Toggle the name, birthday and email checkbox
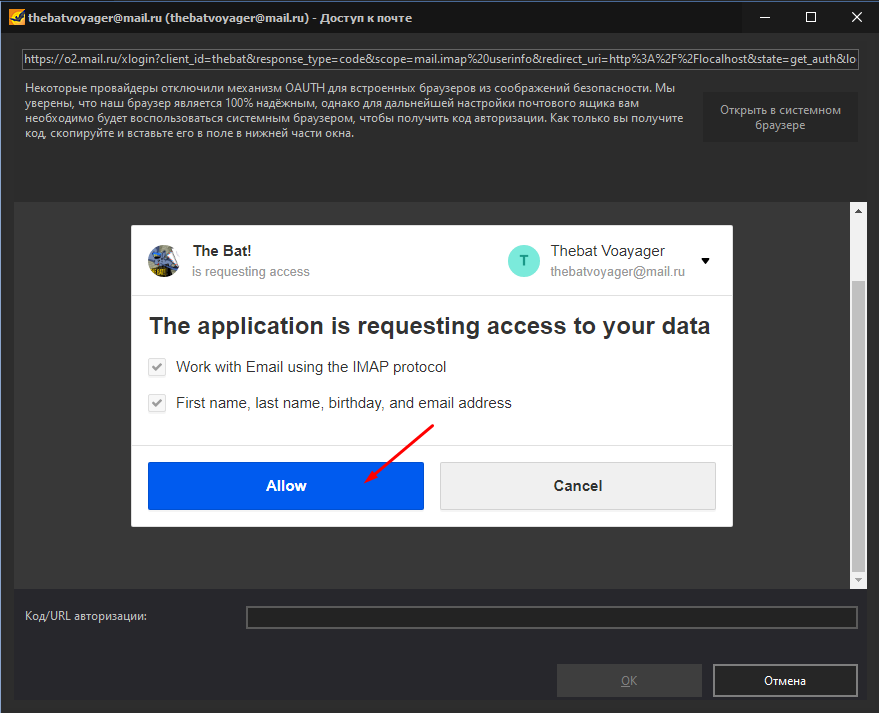Viewport: 879px width, 713px height. tap(157, 403)
